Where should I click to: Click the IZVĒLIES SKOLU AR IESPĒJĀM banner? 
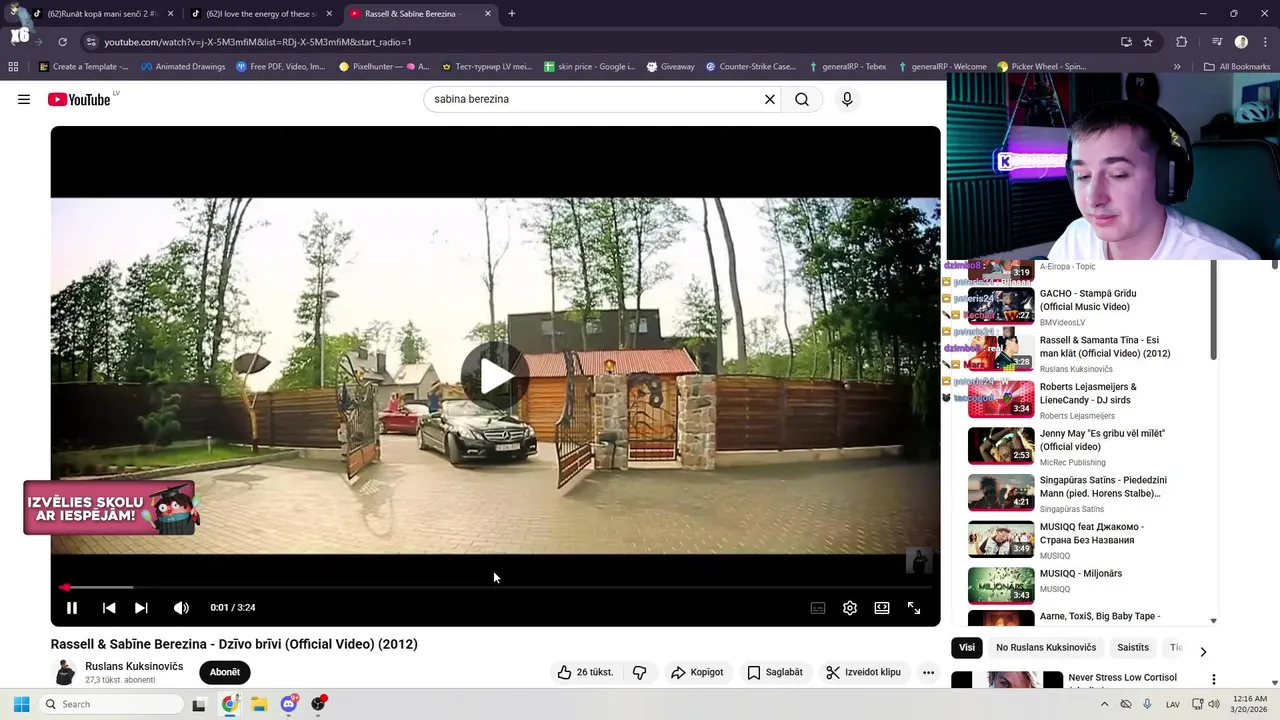pyautogui.click(x=110, y=508)
